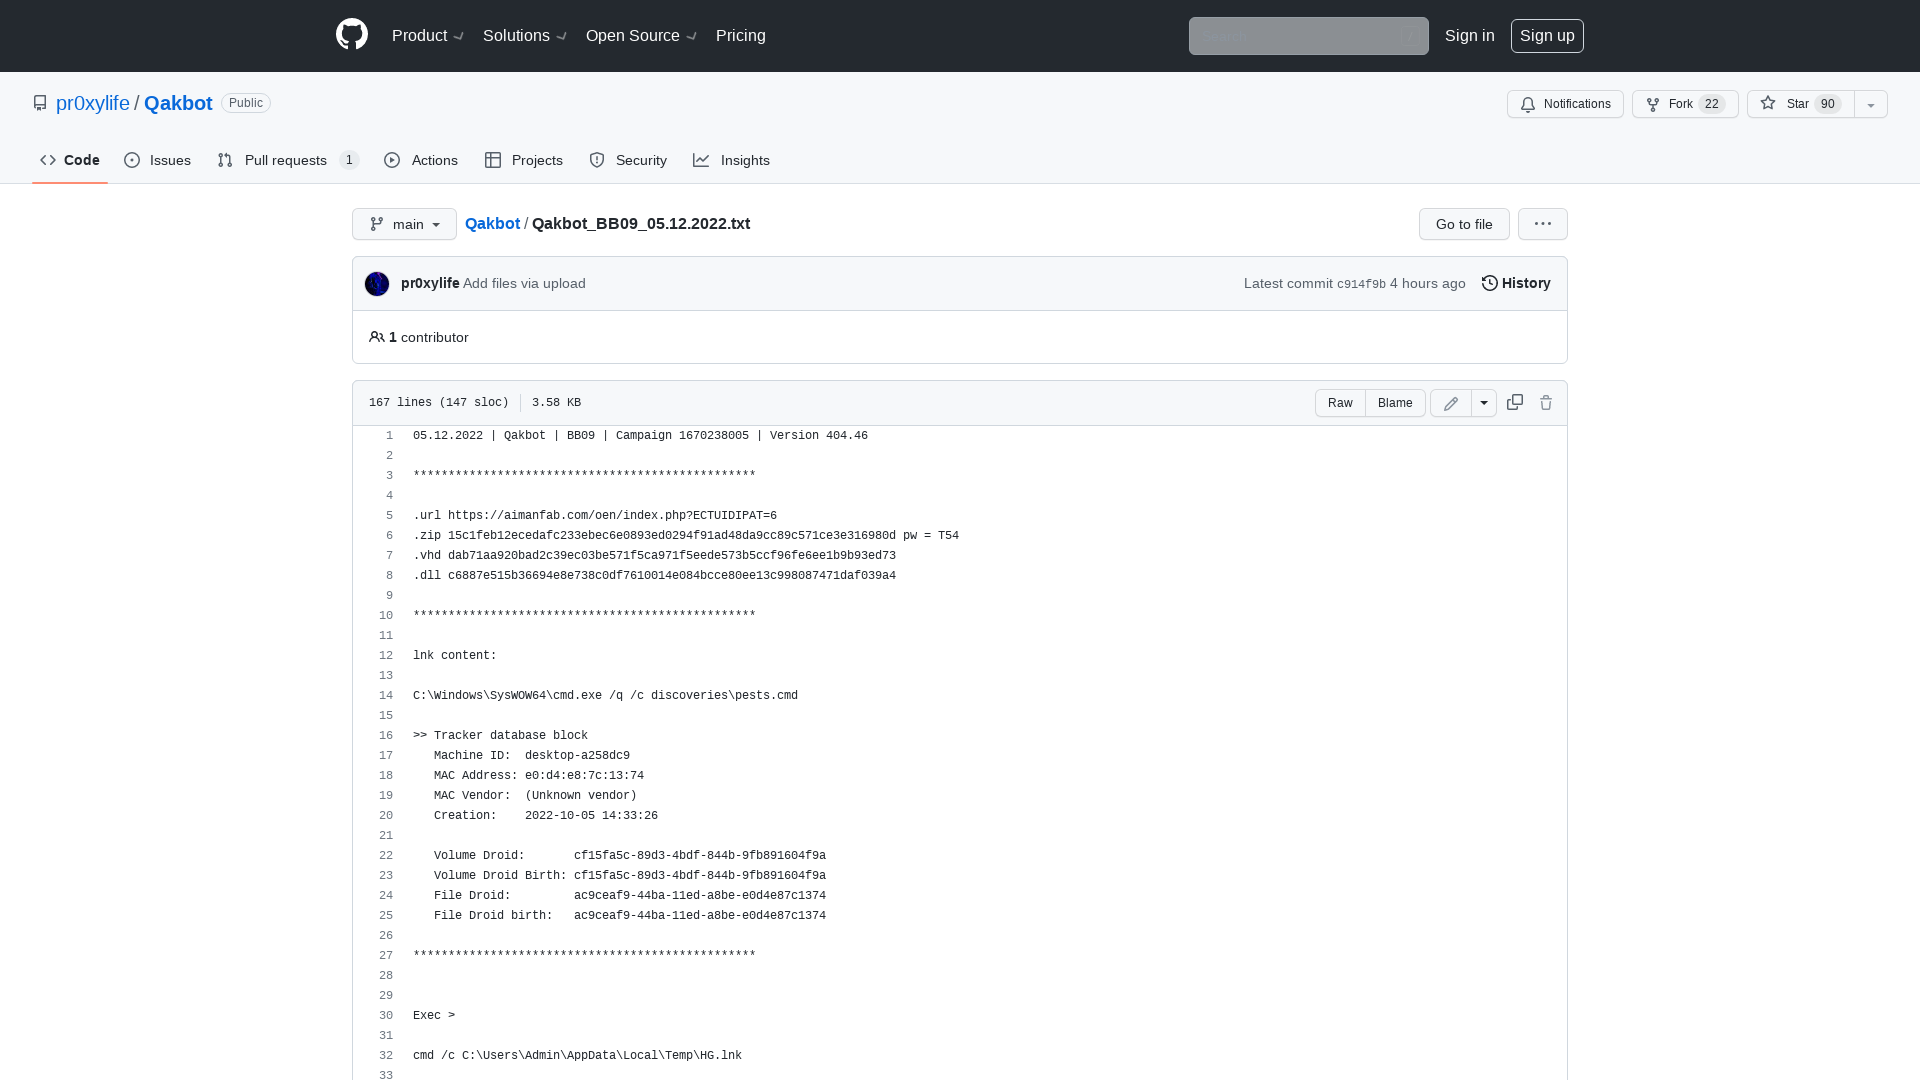The width and height of the screenshot is (1920, 1080).
Task: Toggle the Raw file view
Action: (x=1340, y=402)
